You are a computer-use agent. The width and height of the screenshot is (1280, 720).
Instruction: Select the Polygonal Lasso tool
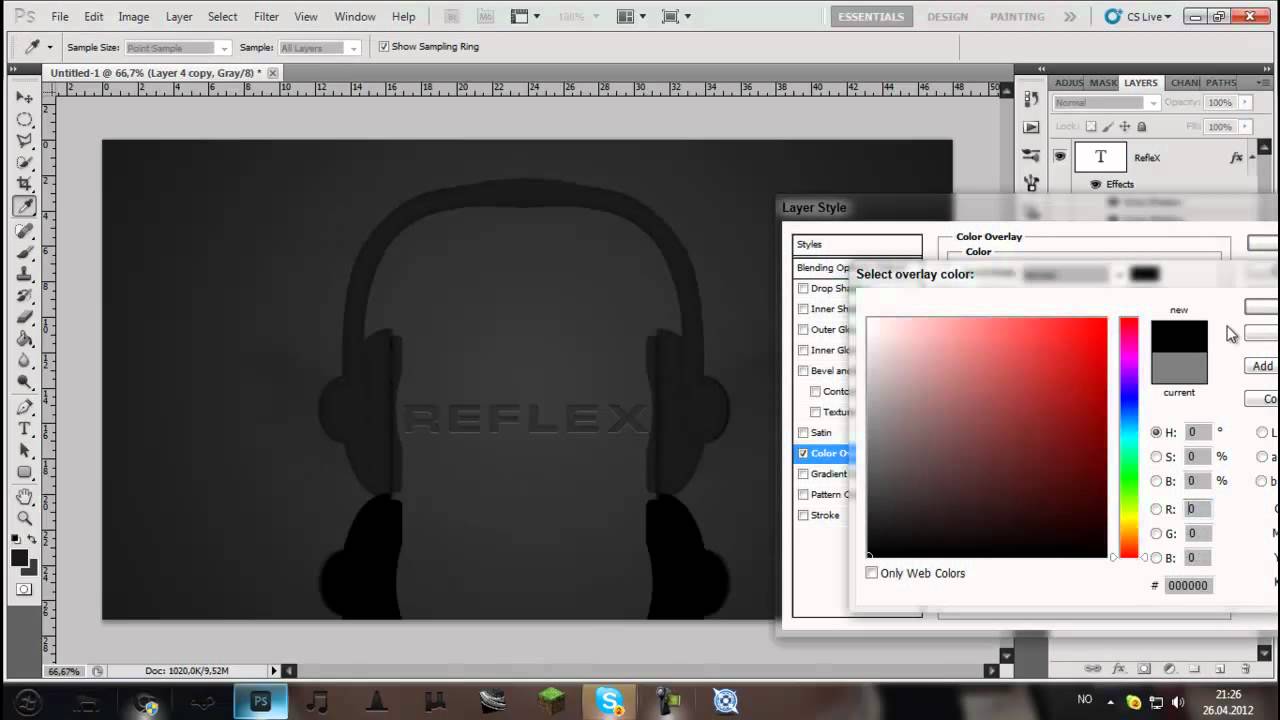tap(25, 141)
